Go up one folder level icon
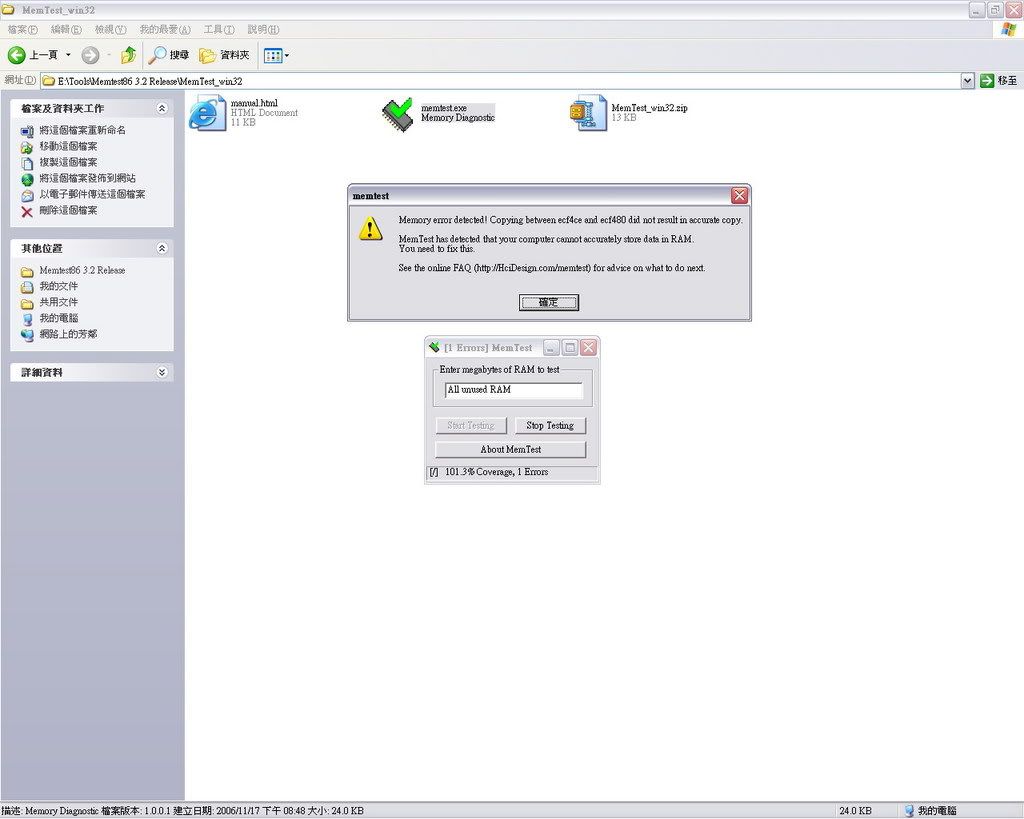1024x819 pixels. [x=129, y=55]
